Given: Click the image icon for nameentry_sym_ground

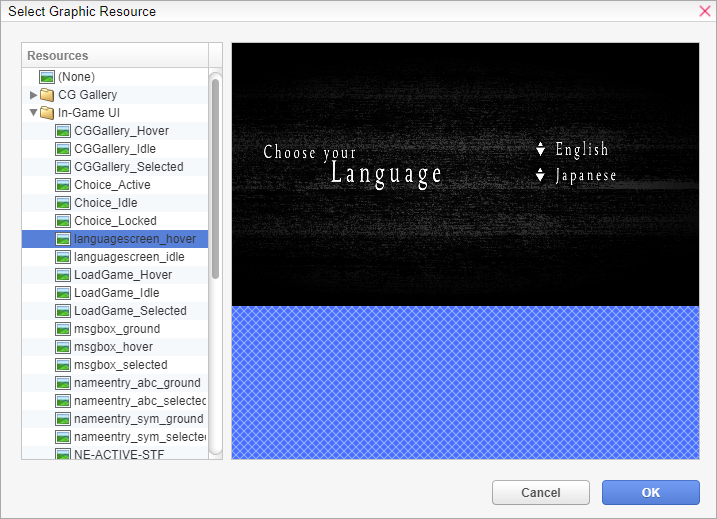Looking at the screenshot, I should [63, 419].
